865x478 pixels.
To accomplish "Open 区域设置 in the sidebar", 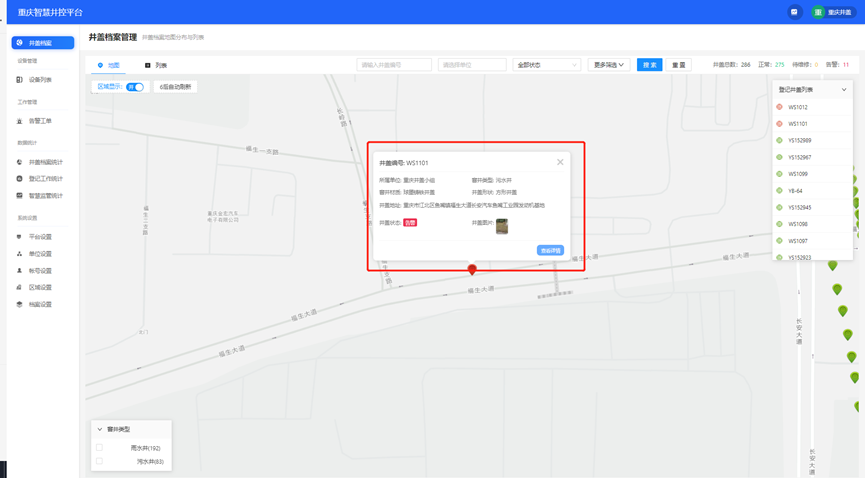I will [x=40, y=287].
